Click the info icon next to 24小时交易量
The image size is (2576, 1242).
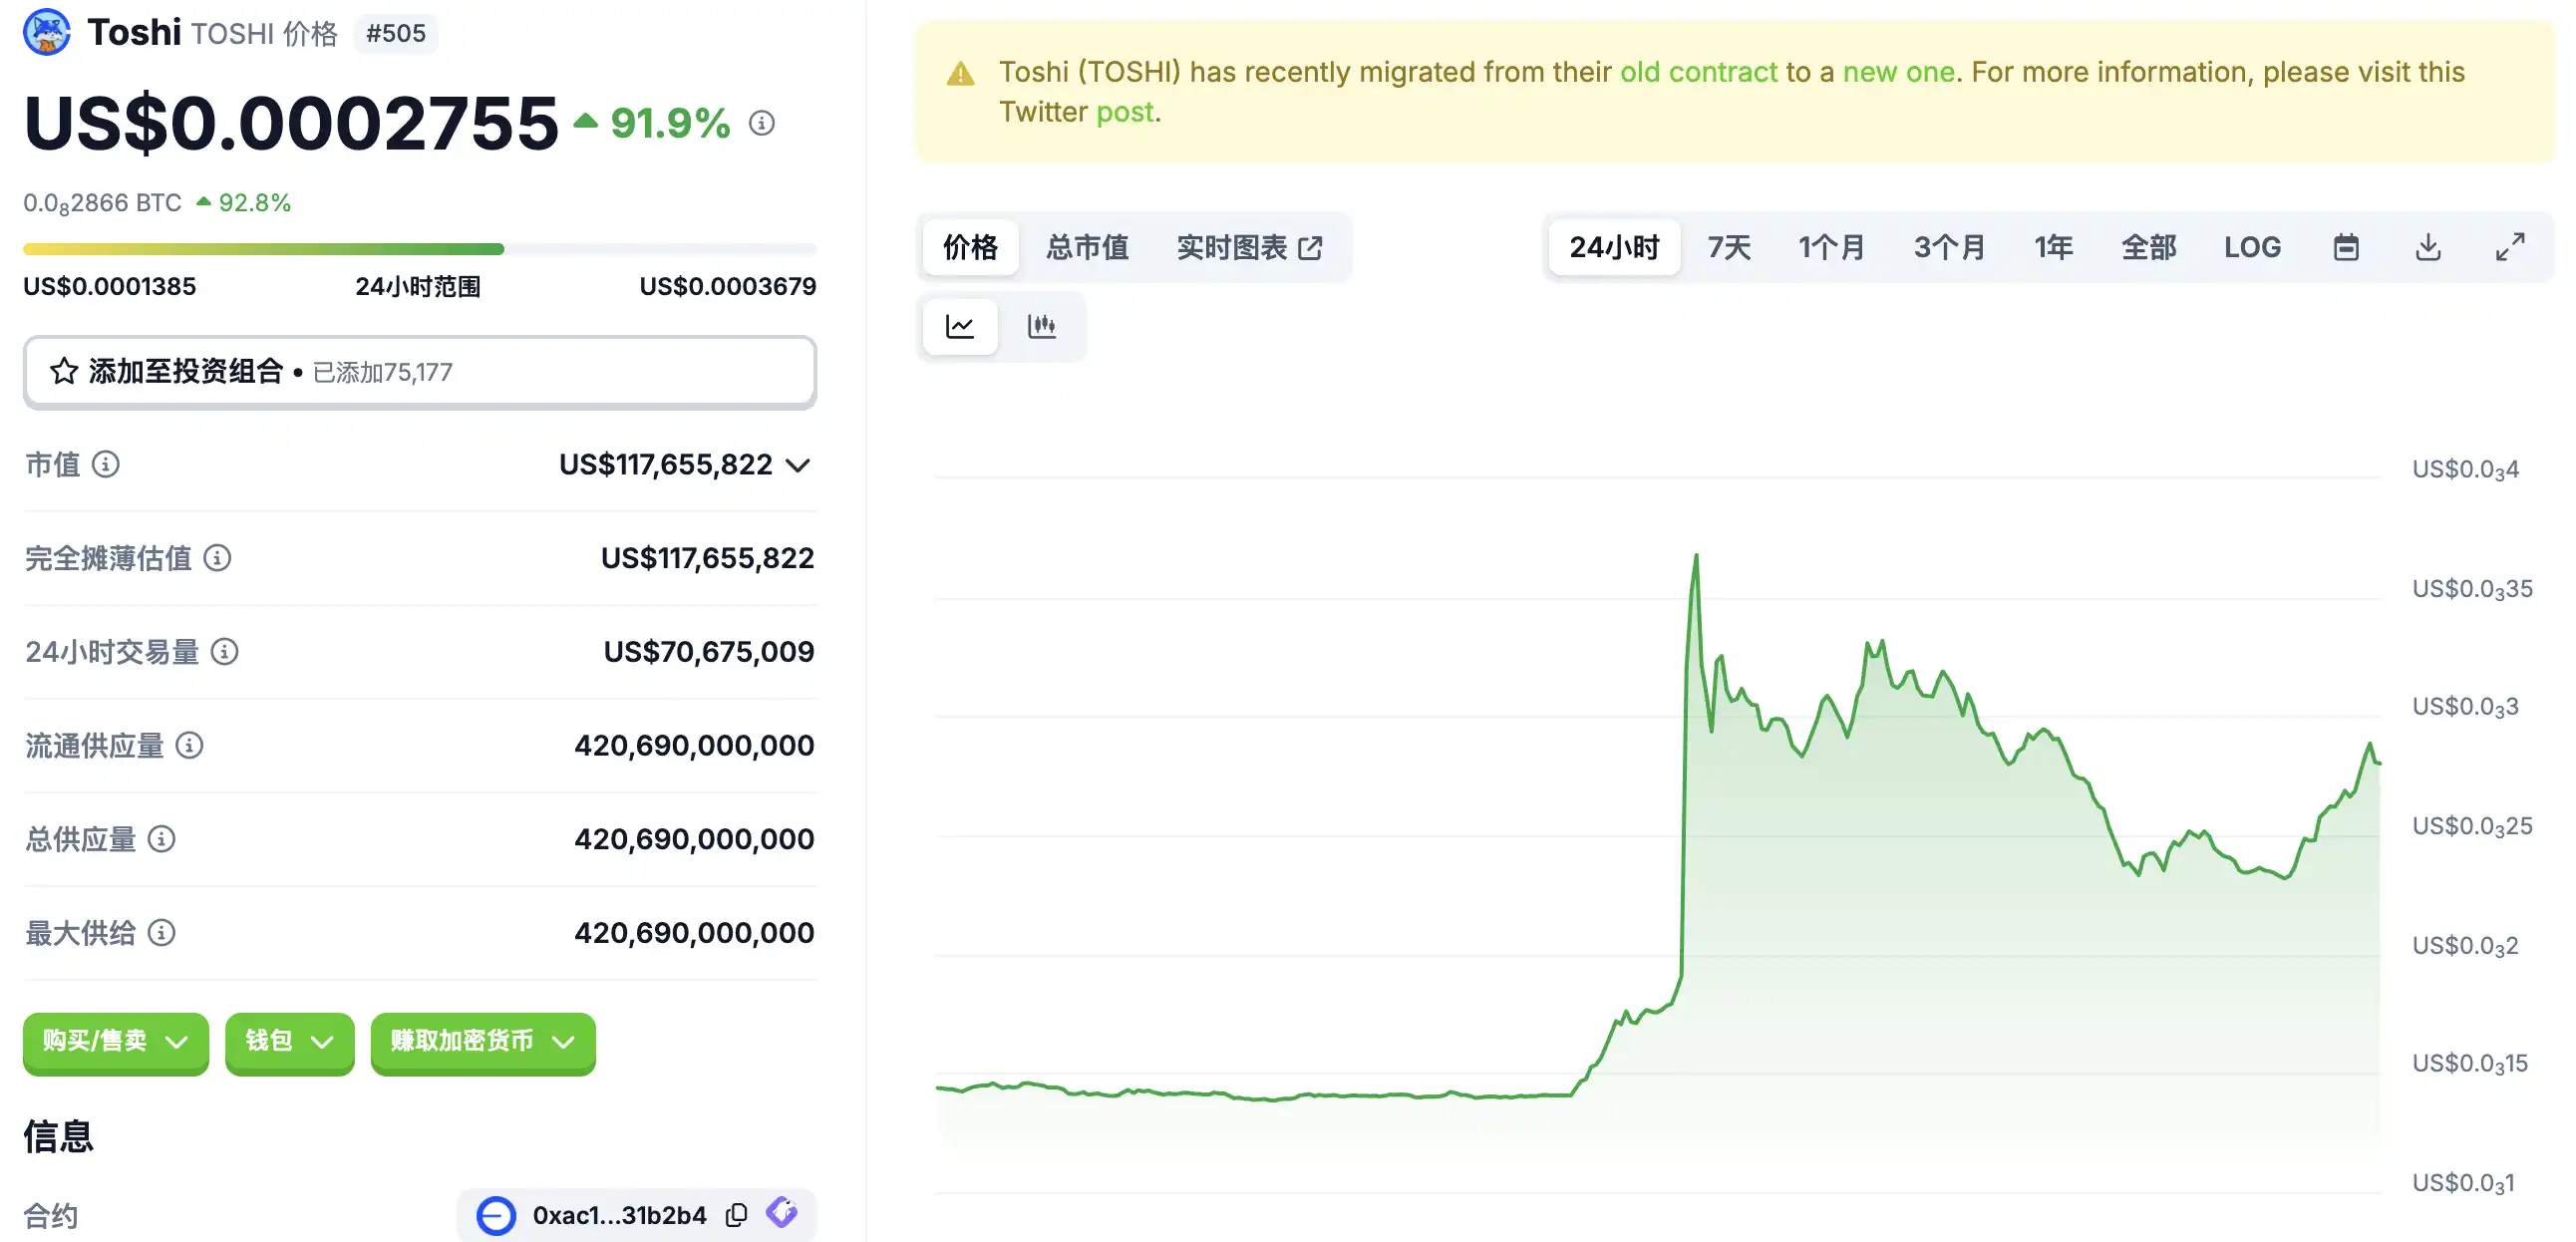(225, 652)
